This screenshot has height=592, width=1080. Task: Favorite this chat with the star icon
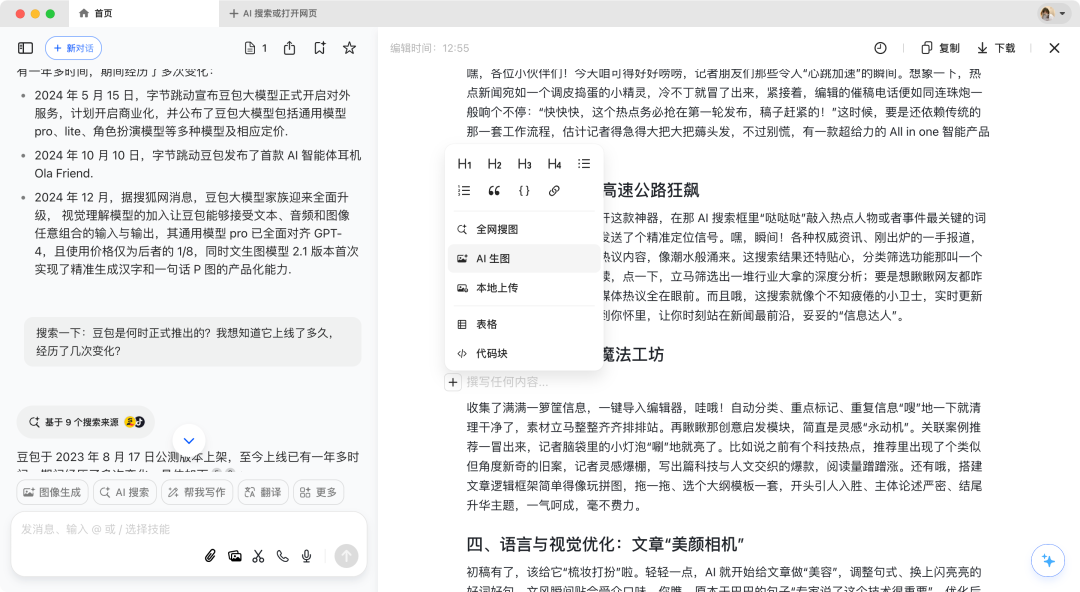pyautogui.click(x=349, y=47)
